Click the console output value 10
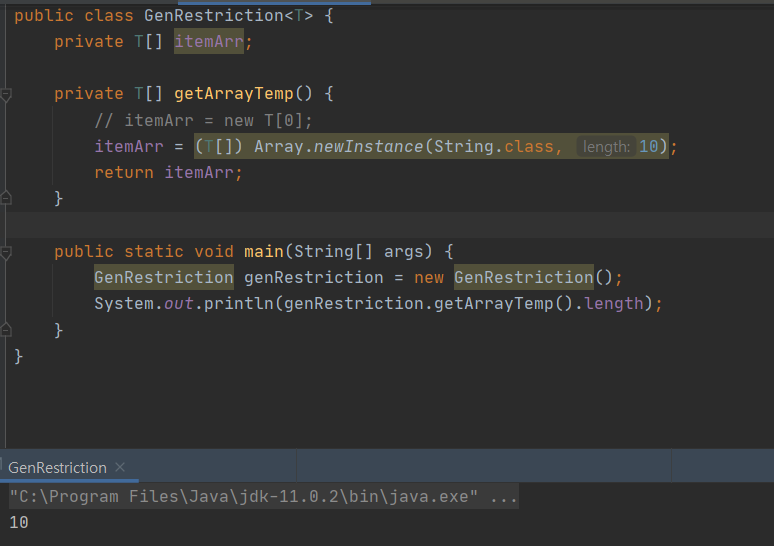 (x=19, y=522)
